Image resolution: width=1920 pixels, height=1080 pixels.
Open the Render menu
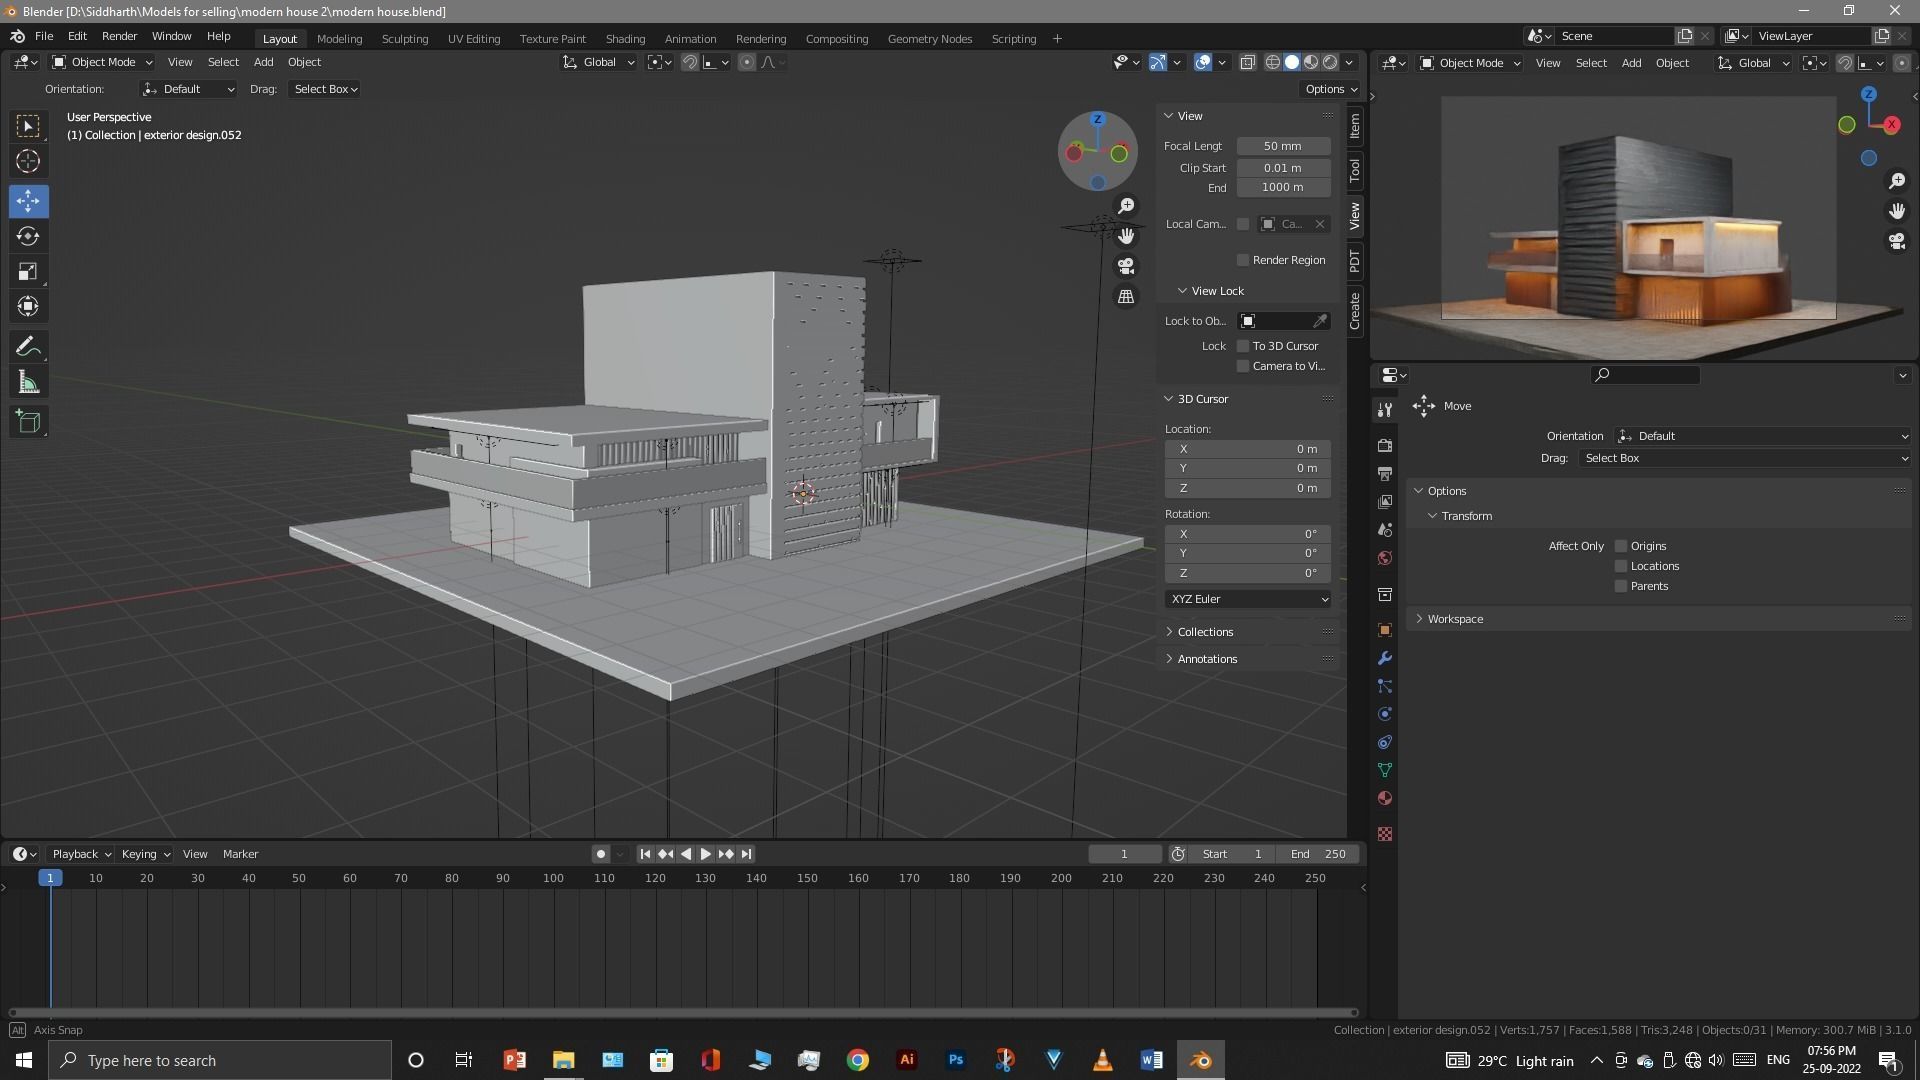[119, 36]
